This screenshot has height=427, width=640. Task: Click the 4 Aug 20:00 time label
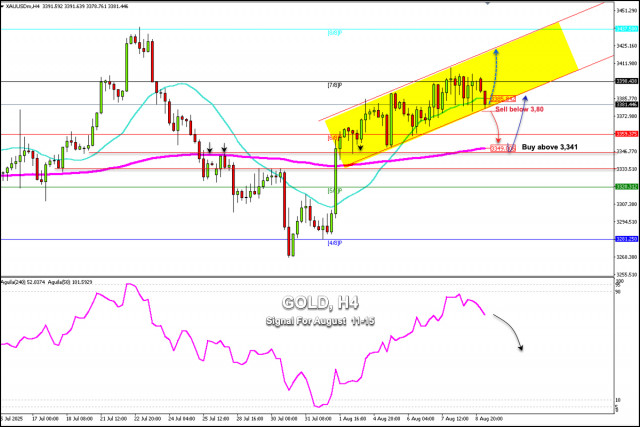point(386,419)
